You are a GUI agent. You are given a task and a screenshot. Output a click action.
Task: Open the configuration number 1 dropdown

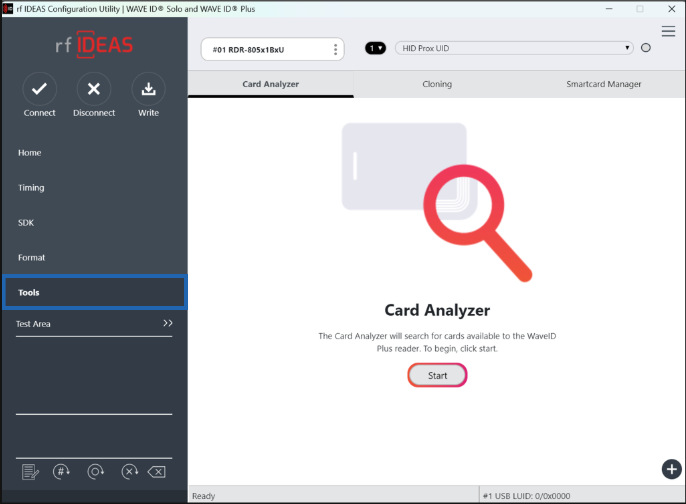pos(375,48)
